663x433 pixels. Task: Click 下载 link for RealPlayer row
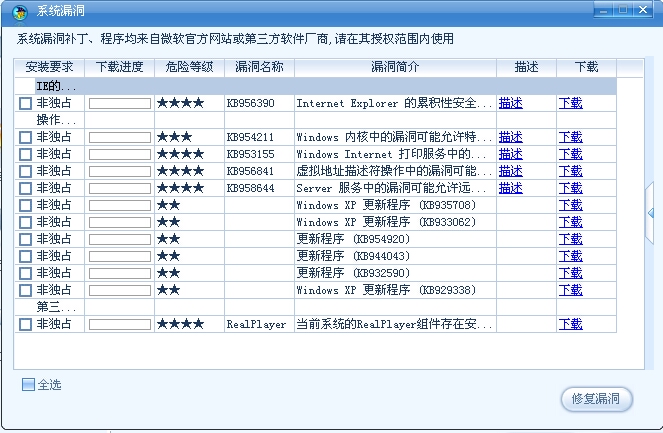click(570, 324)
